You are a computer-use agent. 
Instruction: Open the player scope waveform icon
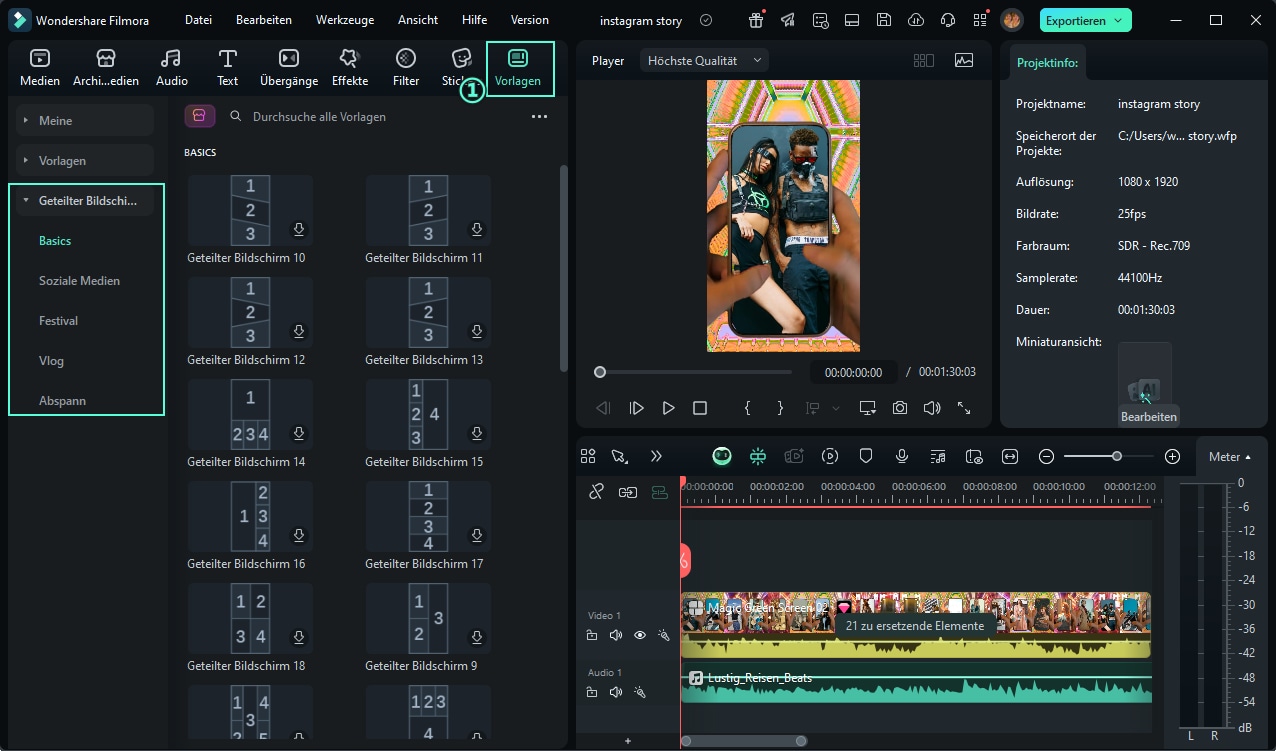(x=964, y=60)
